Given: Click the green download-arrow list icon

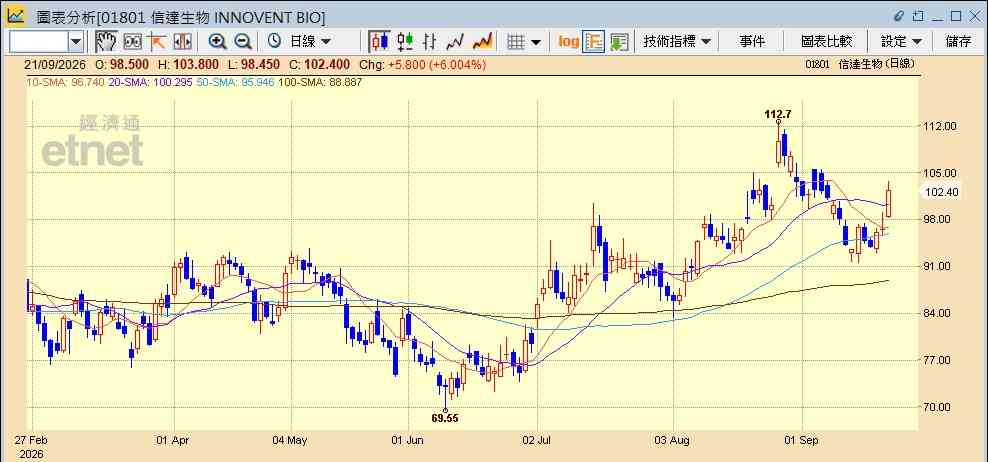Looking at the screenshot, I should point(619,42).
